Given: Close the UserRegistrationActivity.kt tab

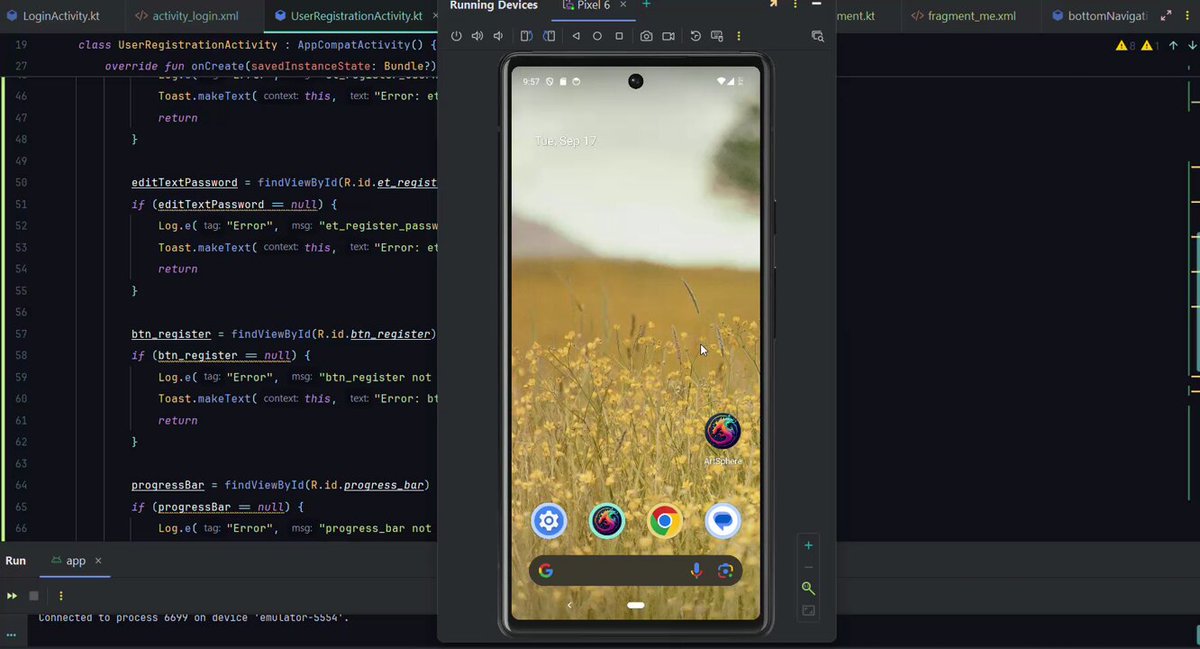Looking at the screenshot, I should [434, 16].
